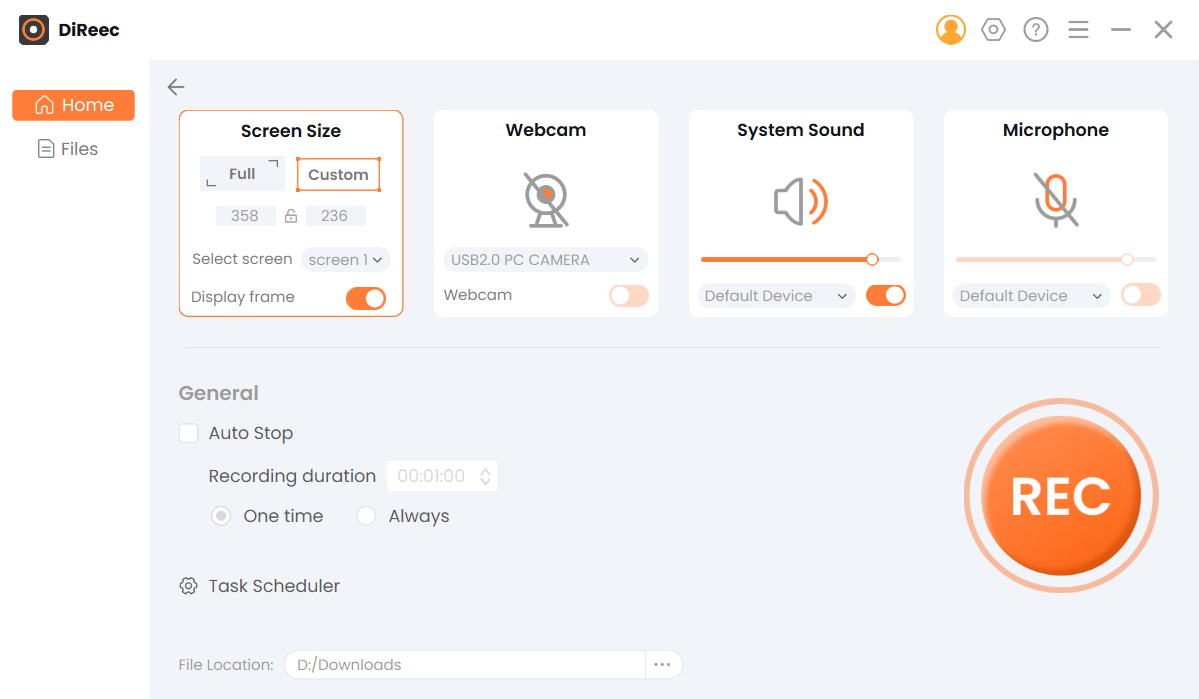This screenshot has height=699, width=1199.
Task: Open the user account profile icon
Action: [950, 29]
